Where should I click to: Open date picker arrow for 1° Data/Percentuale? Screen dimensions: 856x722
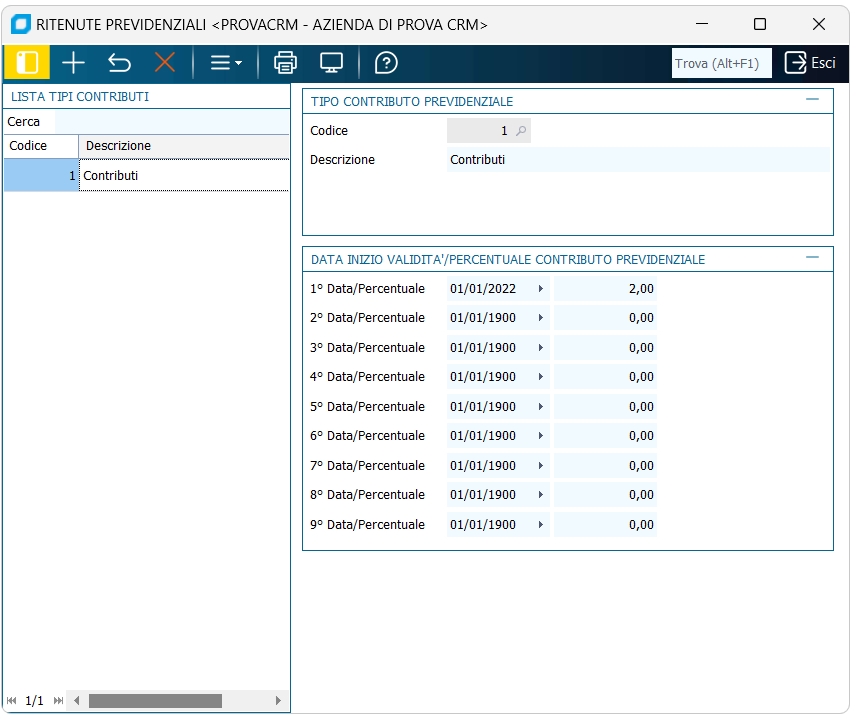[x=541, y=289]
